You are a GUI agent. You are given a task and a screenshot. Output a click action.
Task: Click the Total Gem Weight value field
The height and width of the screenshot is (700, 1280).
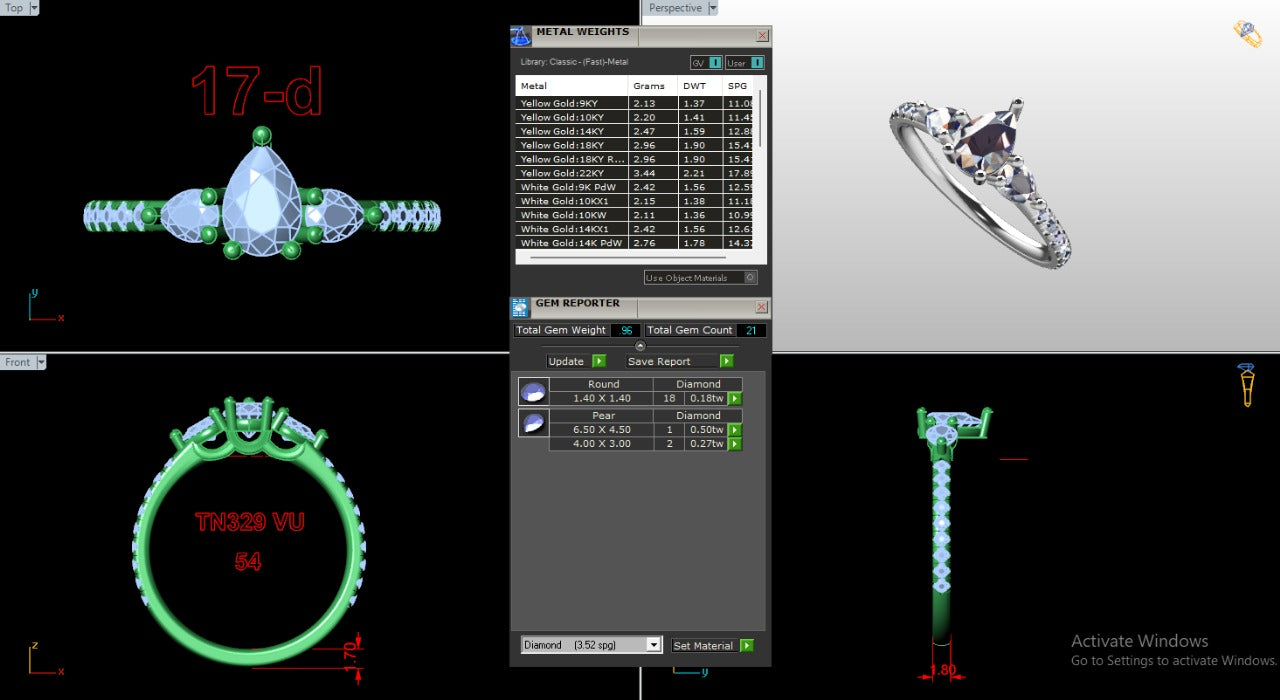point(625,330)
